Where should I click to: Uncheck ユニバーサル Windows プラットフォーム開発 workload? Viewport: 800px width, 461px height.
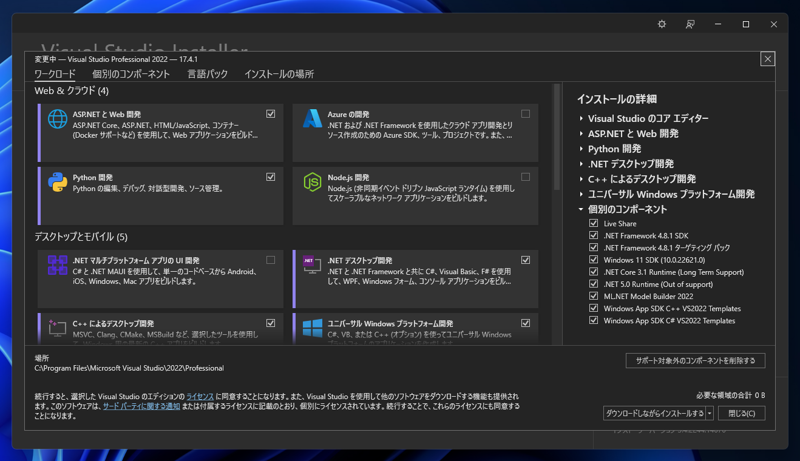pos(526,323)
